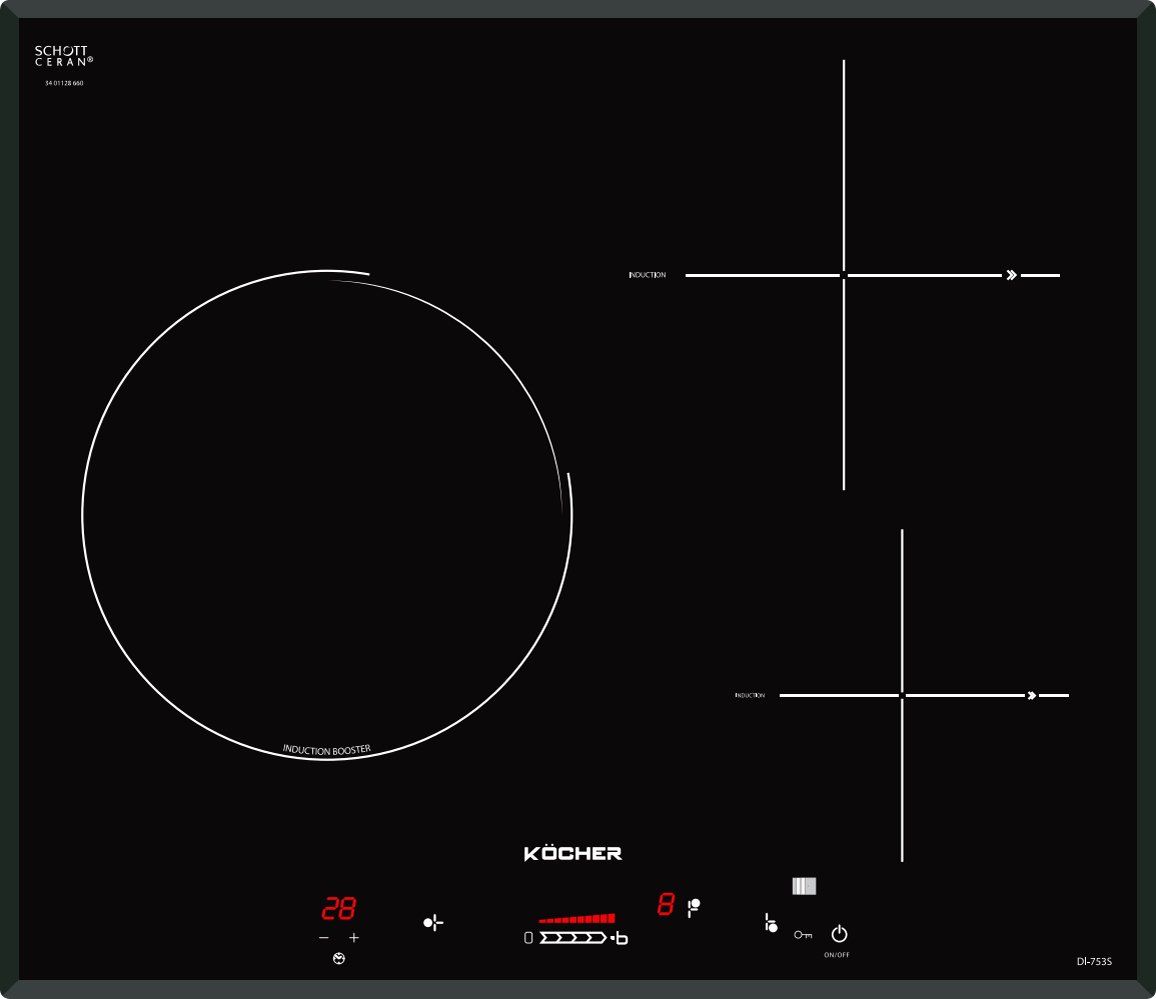Tap the clock timer icon
Screen dimensions: 1156x999
point(339,959)
